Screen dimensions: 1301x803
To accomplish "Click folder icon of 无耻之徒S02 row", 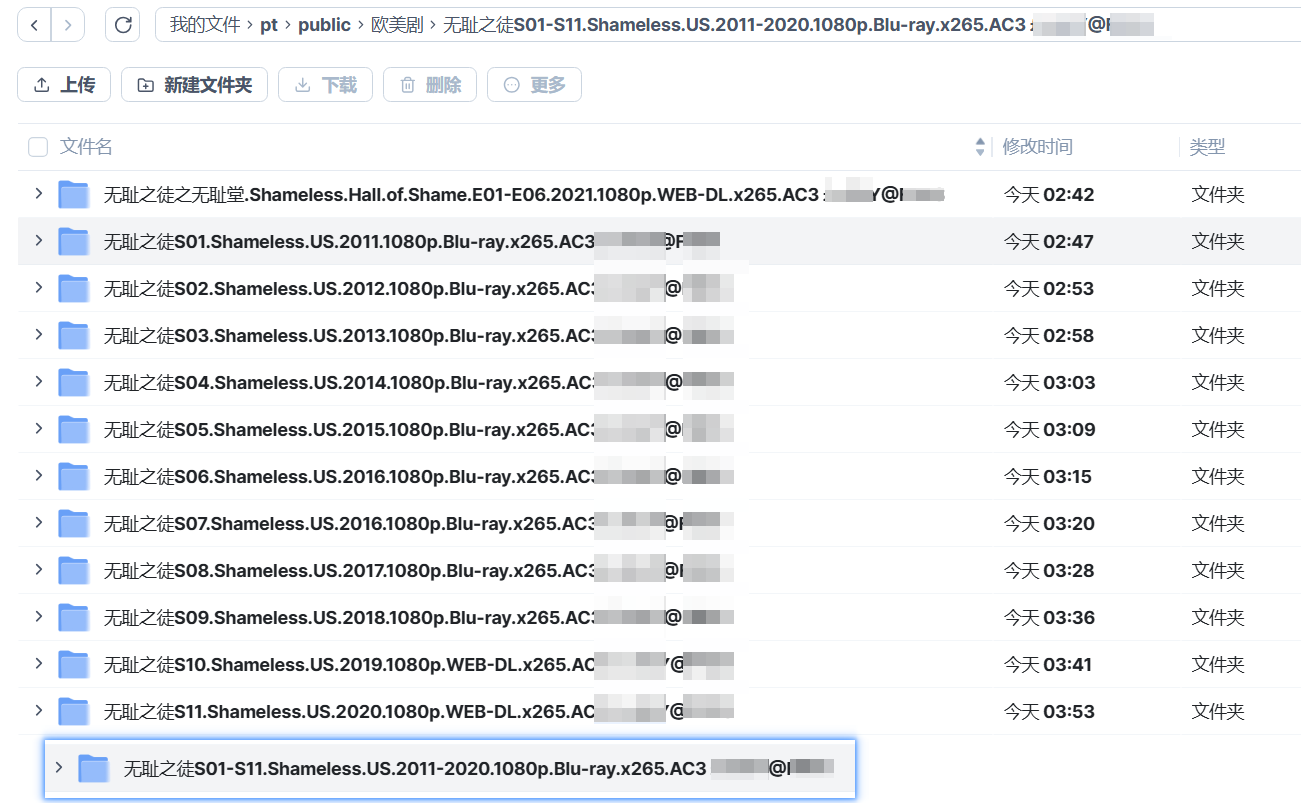I will pyautogui.click(x=74, y=288).
